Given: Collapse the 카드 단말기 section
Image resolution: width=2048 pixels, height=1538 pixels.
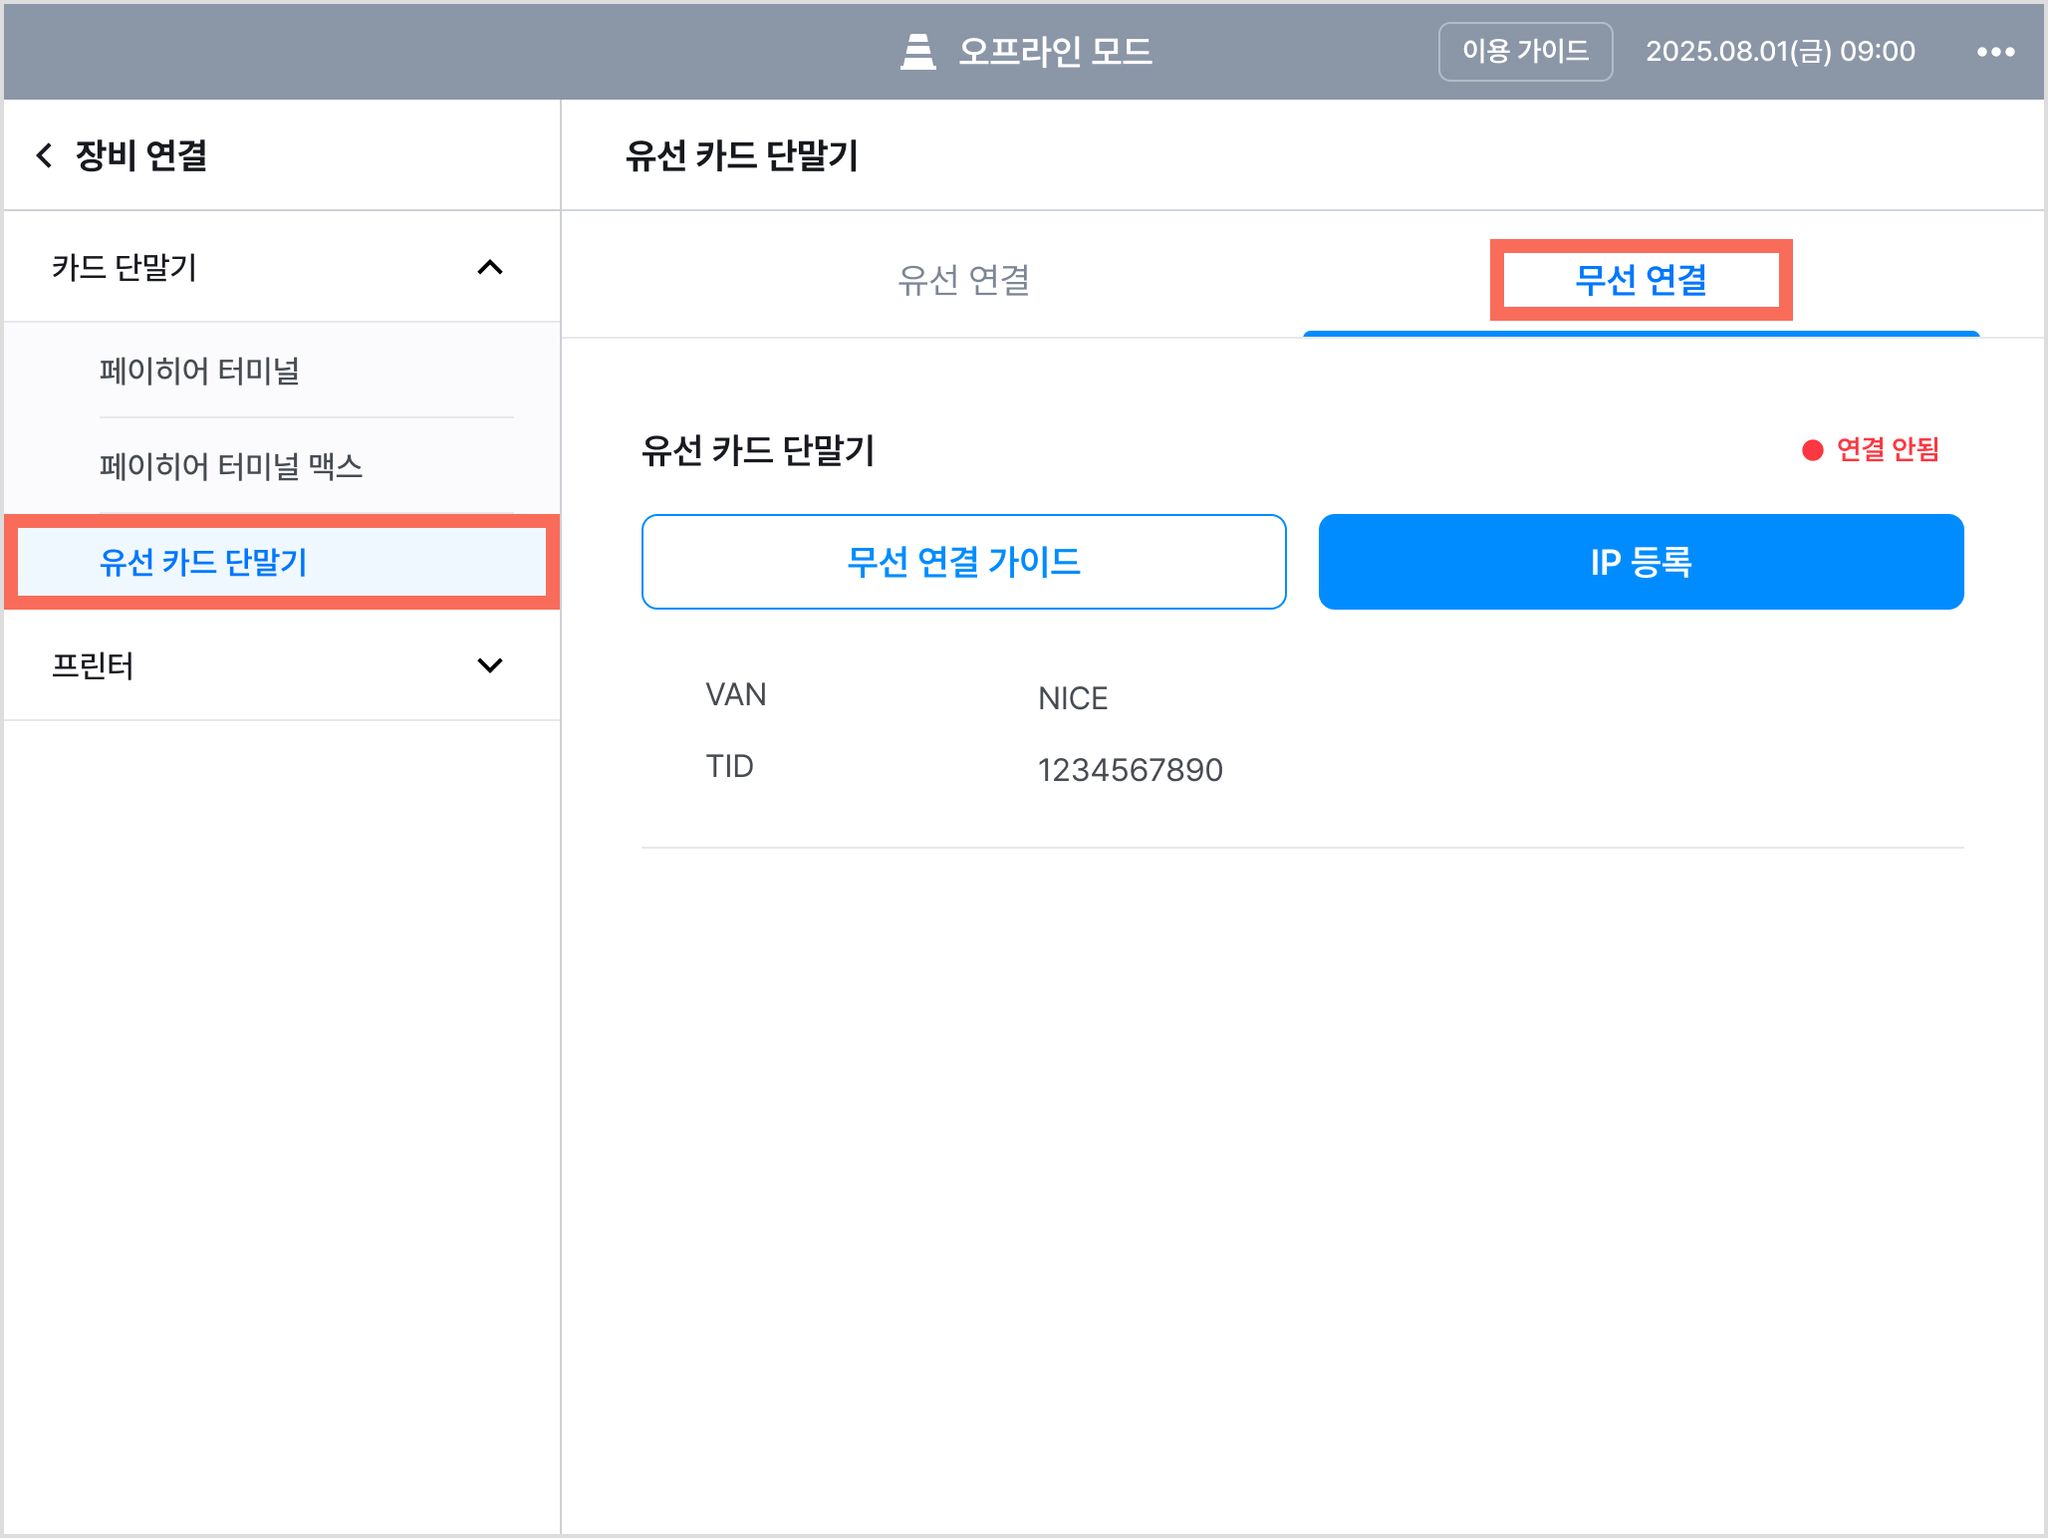Looking at the screenshot, I should point(490,267).
